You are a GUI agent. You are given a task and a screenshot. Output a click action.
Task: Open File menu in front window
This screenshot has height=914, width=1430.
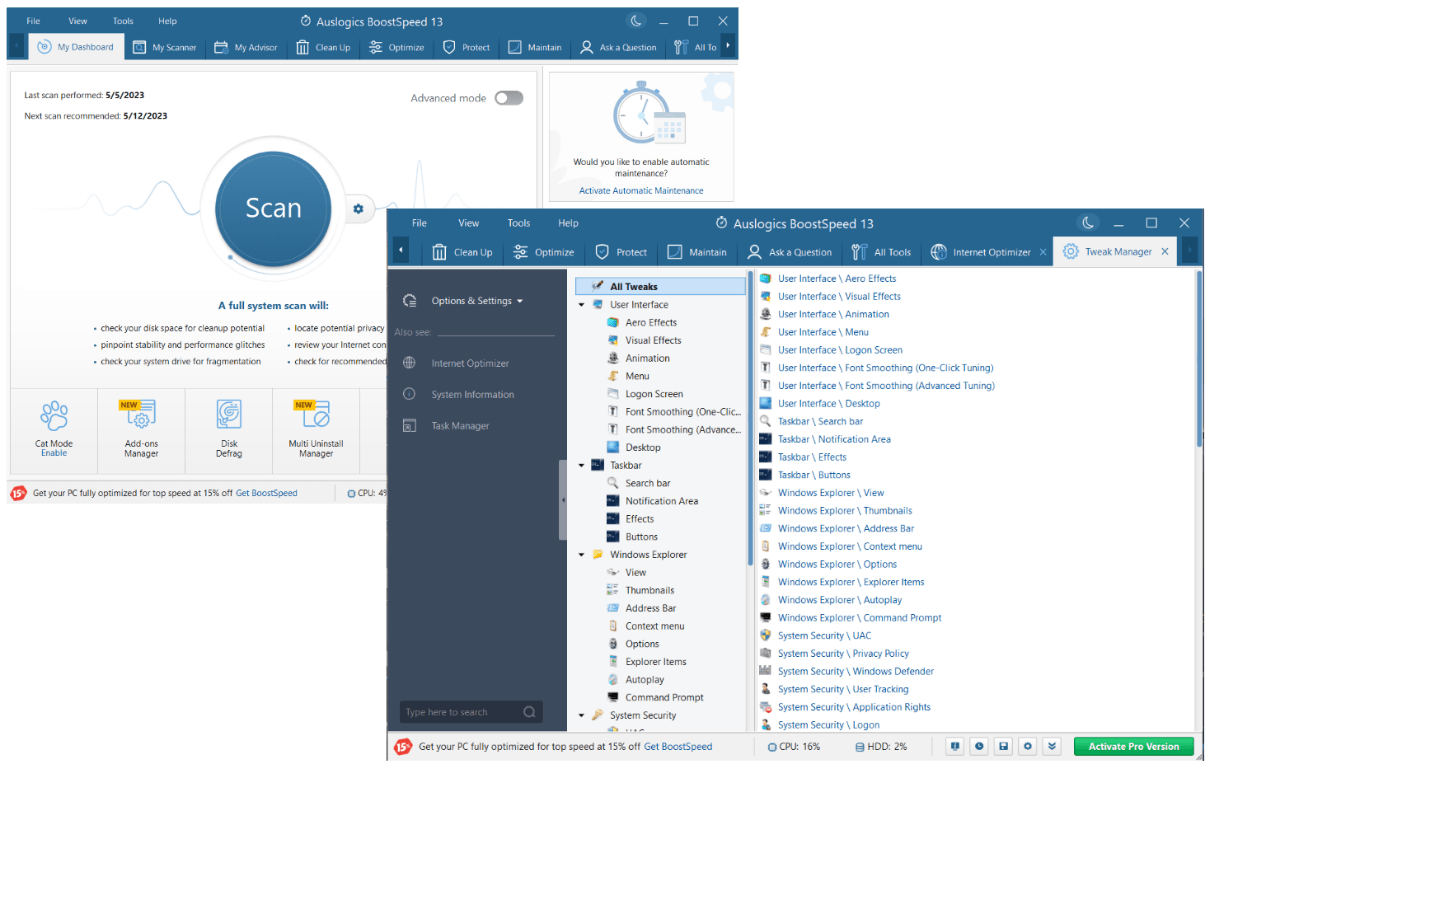(x=419, y=223)
